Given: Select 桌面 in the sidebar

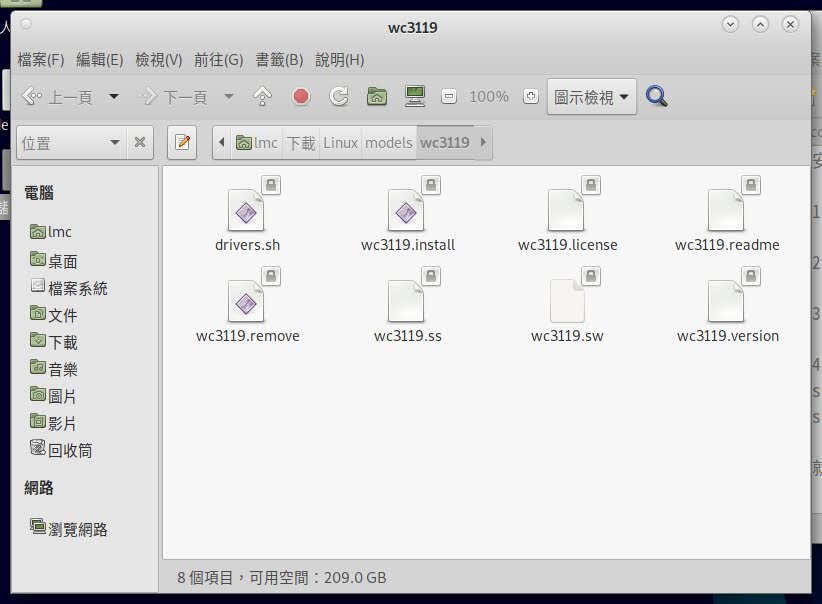Looking at the screenshot, I should tap(53, 261).
